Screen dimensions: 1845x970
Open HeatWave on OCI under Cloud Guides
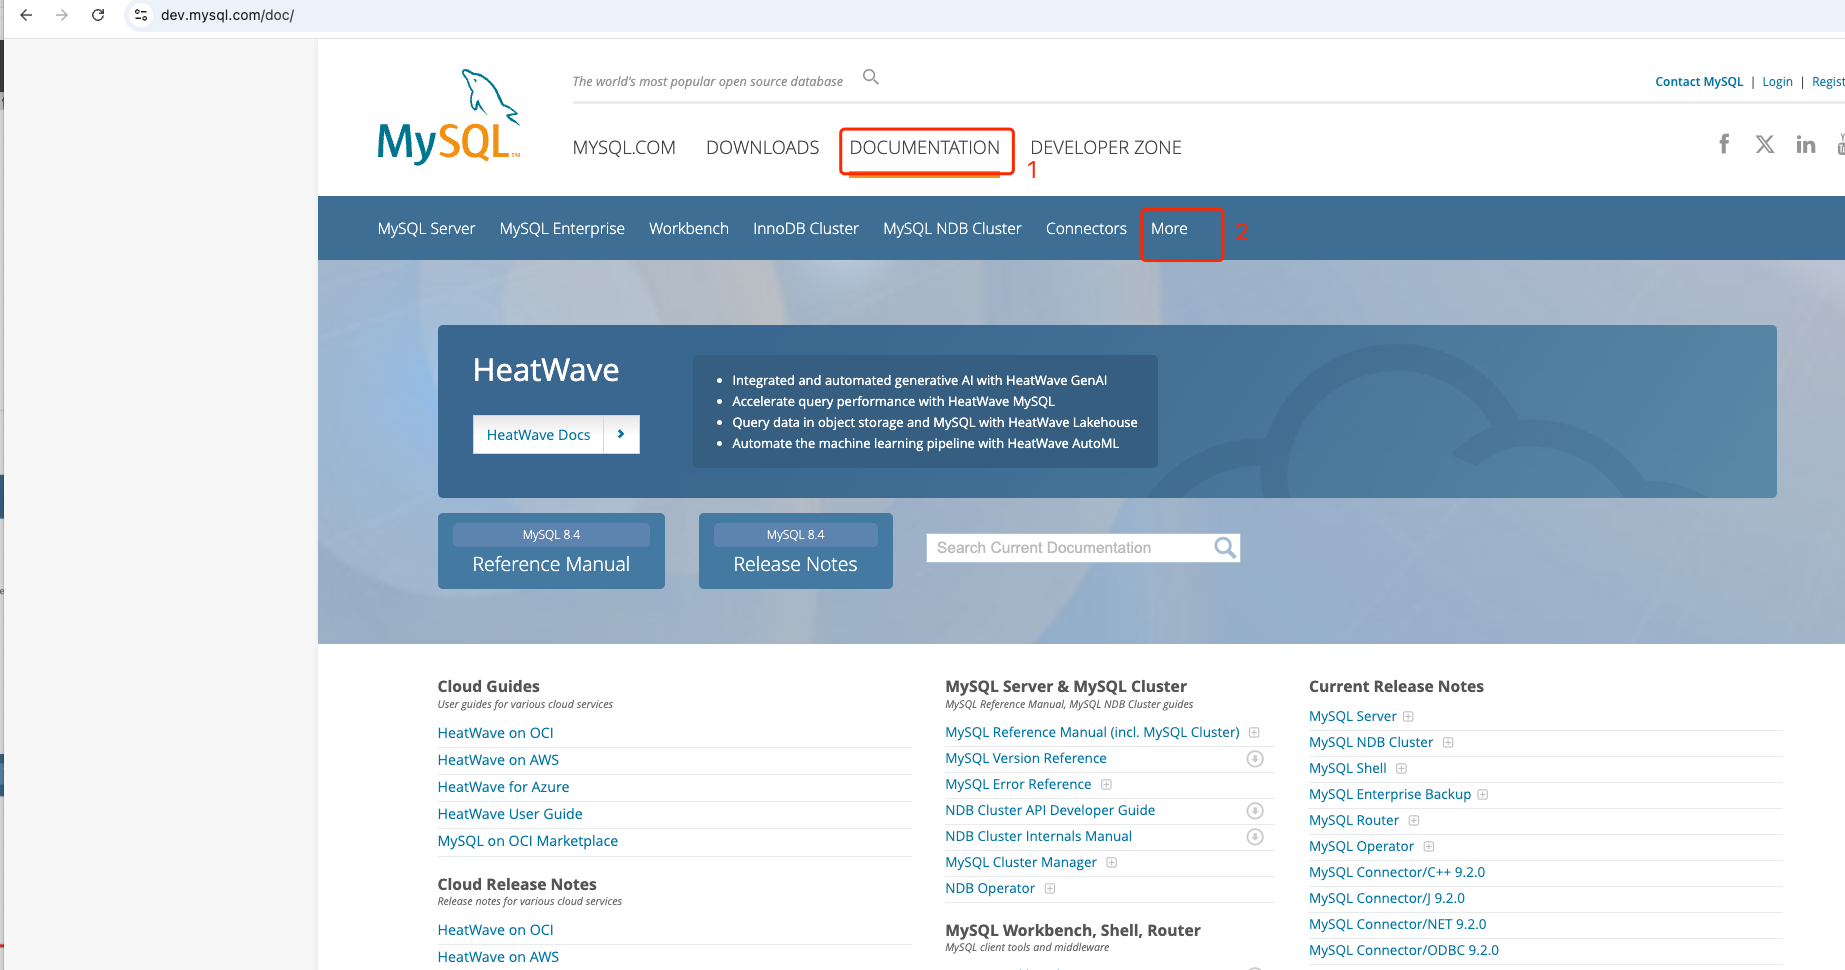click(x=495, y=733)
